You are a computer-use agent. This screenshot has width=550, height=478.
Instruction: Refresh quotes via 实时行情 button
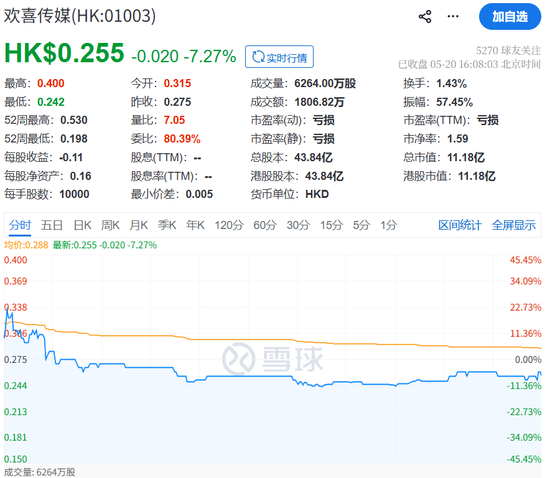[279, 57]
